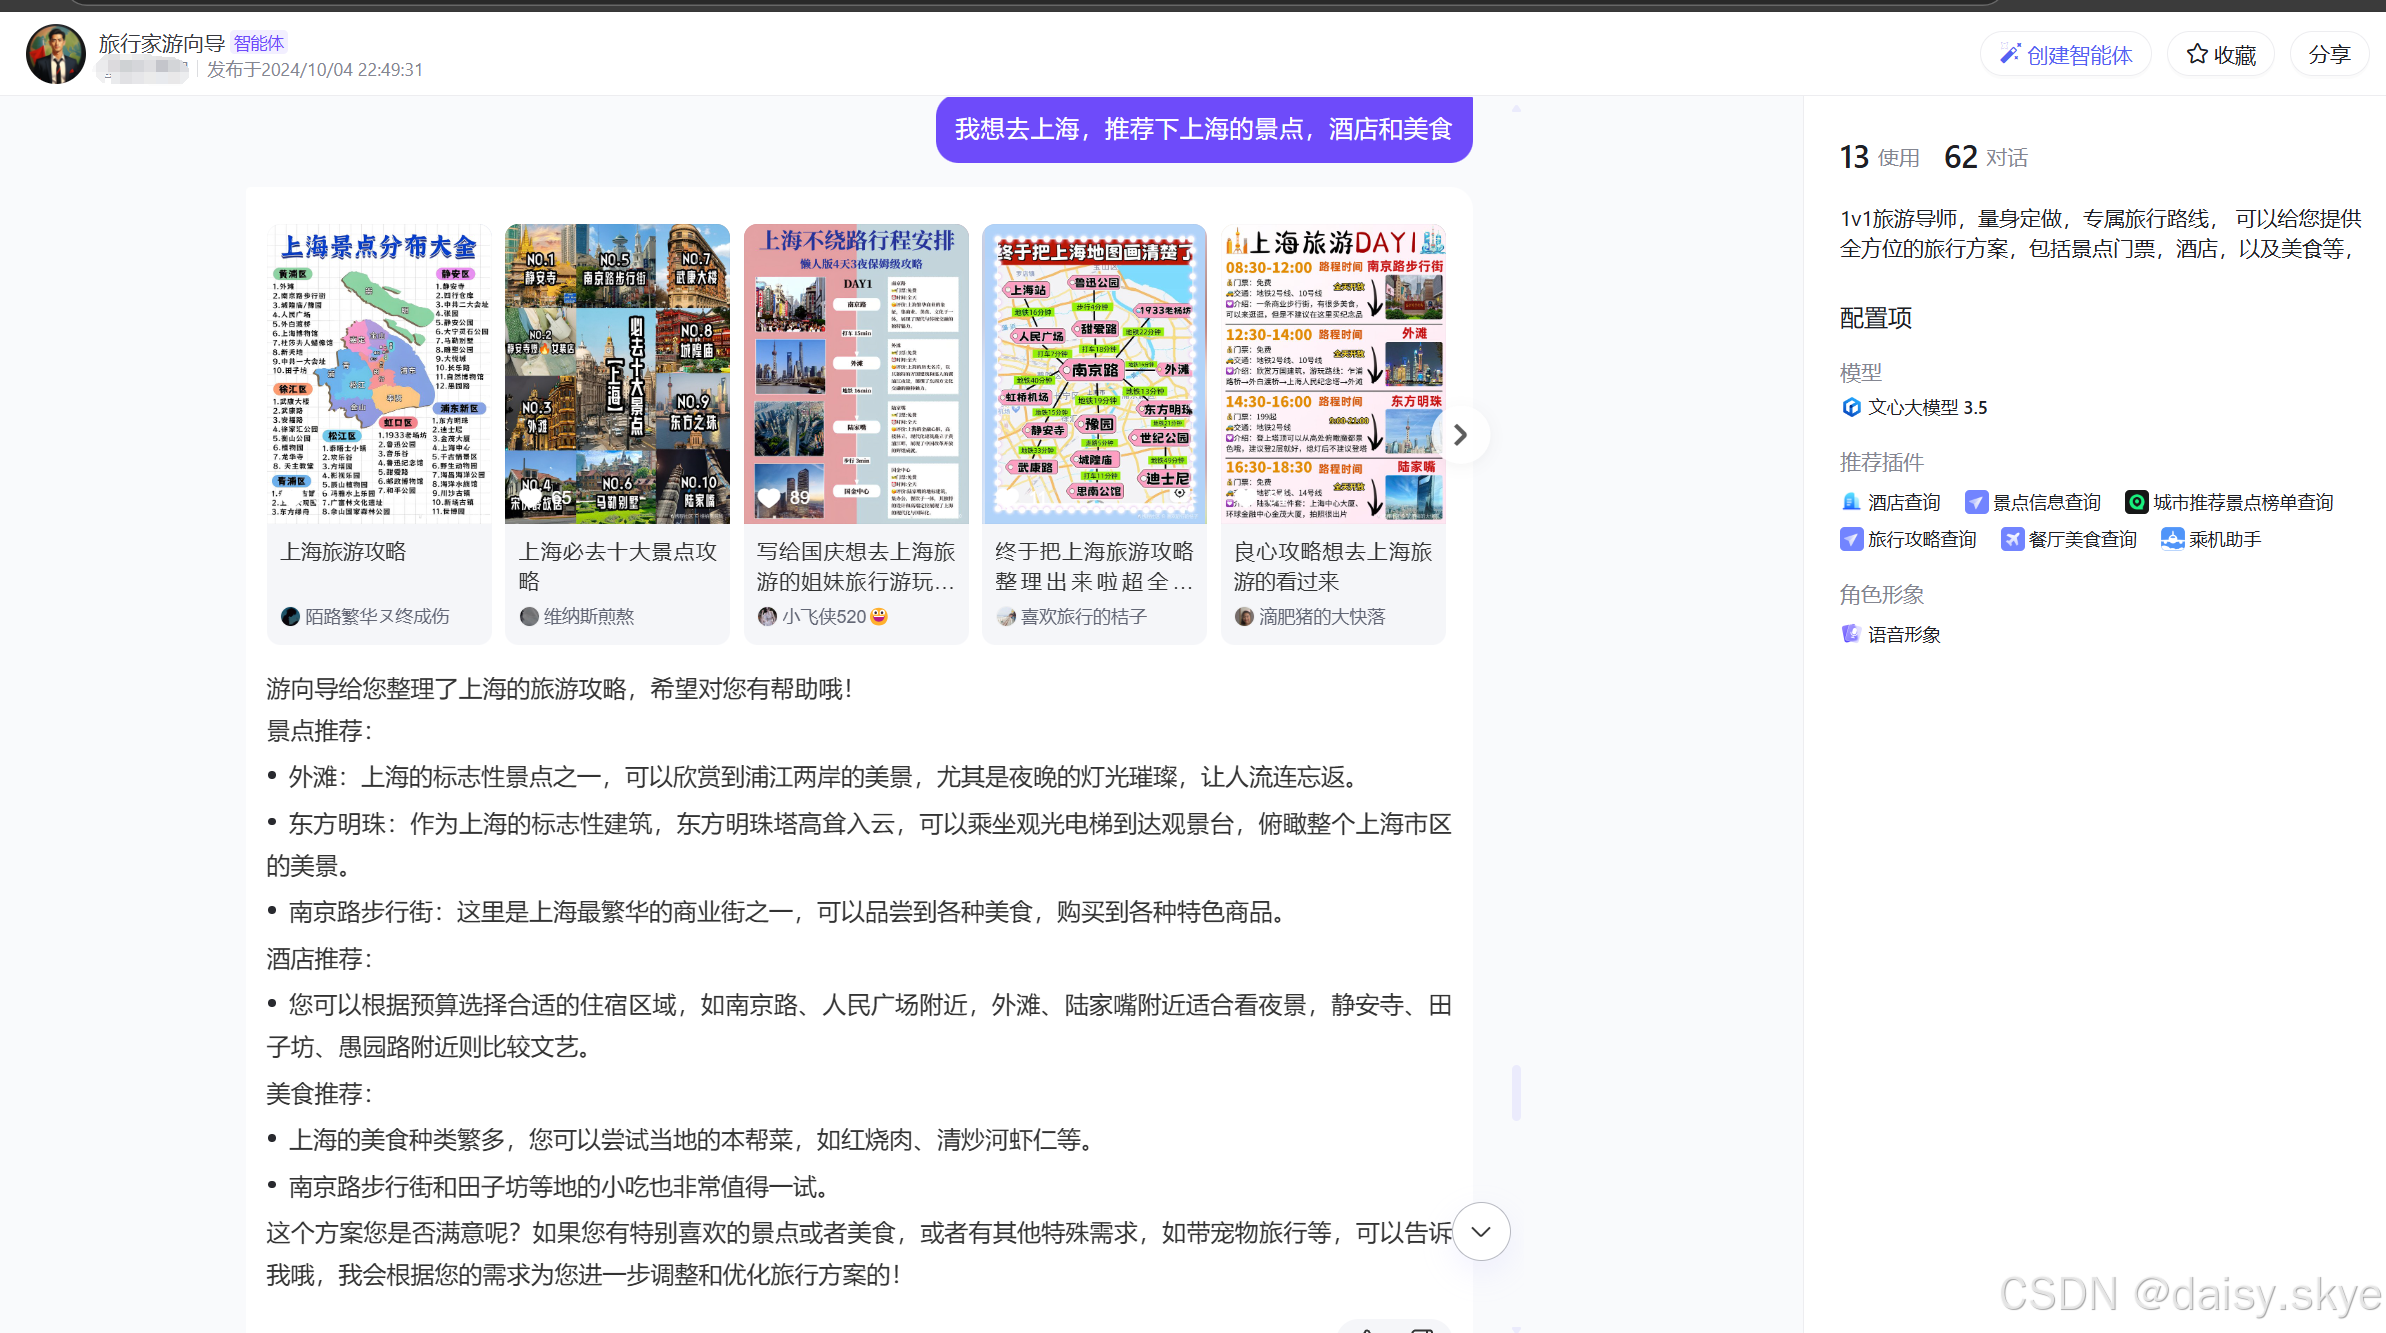Screen dimensions: 2386x1333
Task: Click the 餐厅美食查询 plugin icon
Action: pos(2011,539)
